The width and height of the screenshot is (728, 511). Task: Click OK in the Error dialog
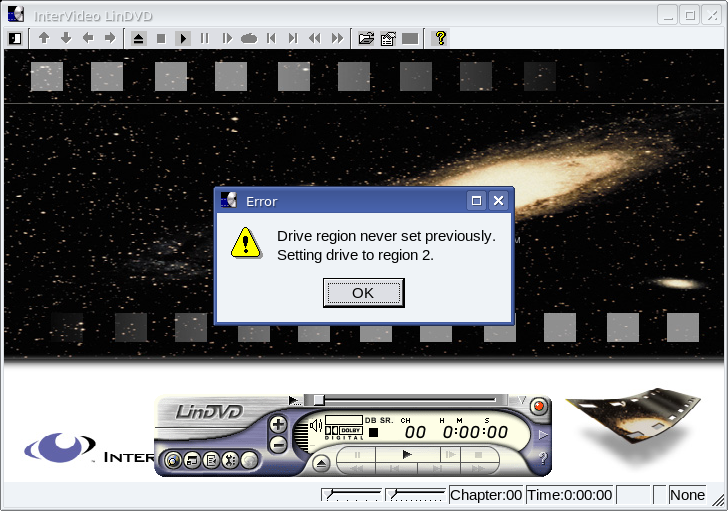(x=364, y=293)
